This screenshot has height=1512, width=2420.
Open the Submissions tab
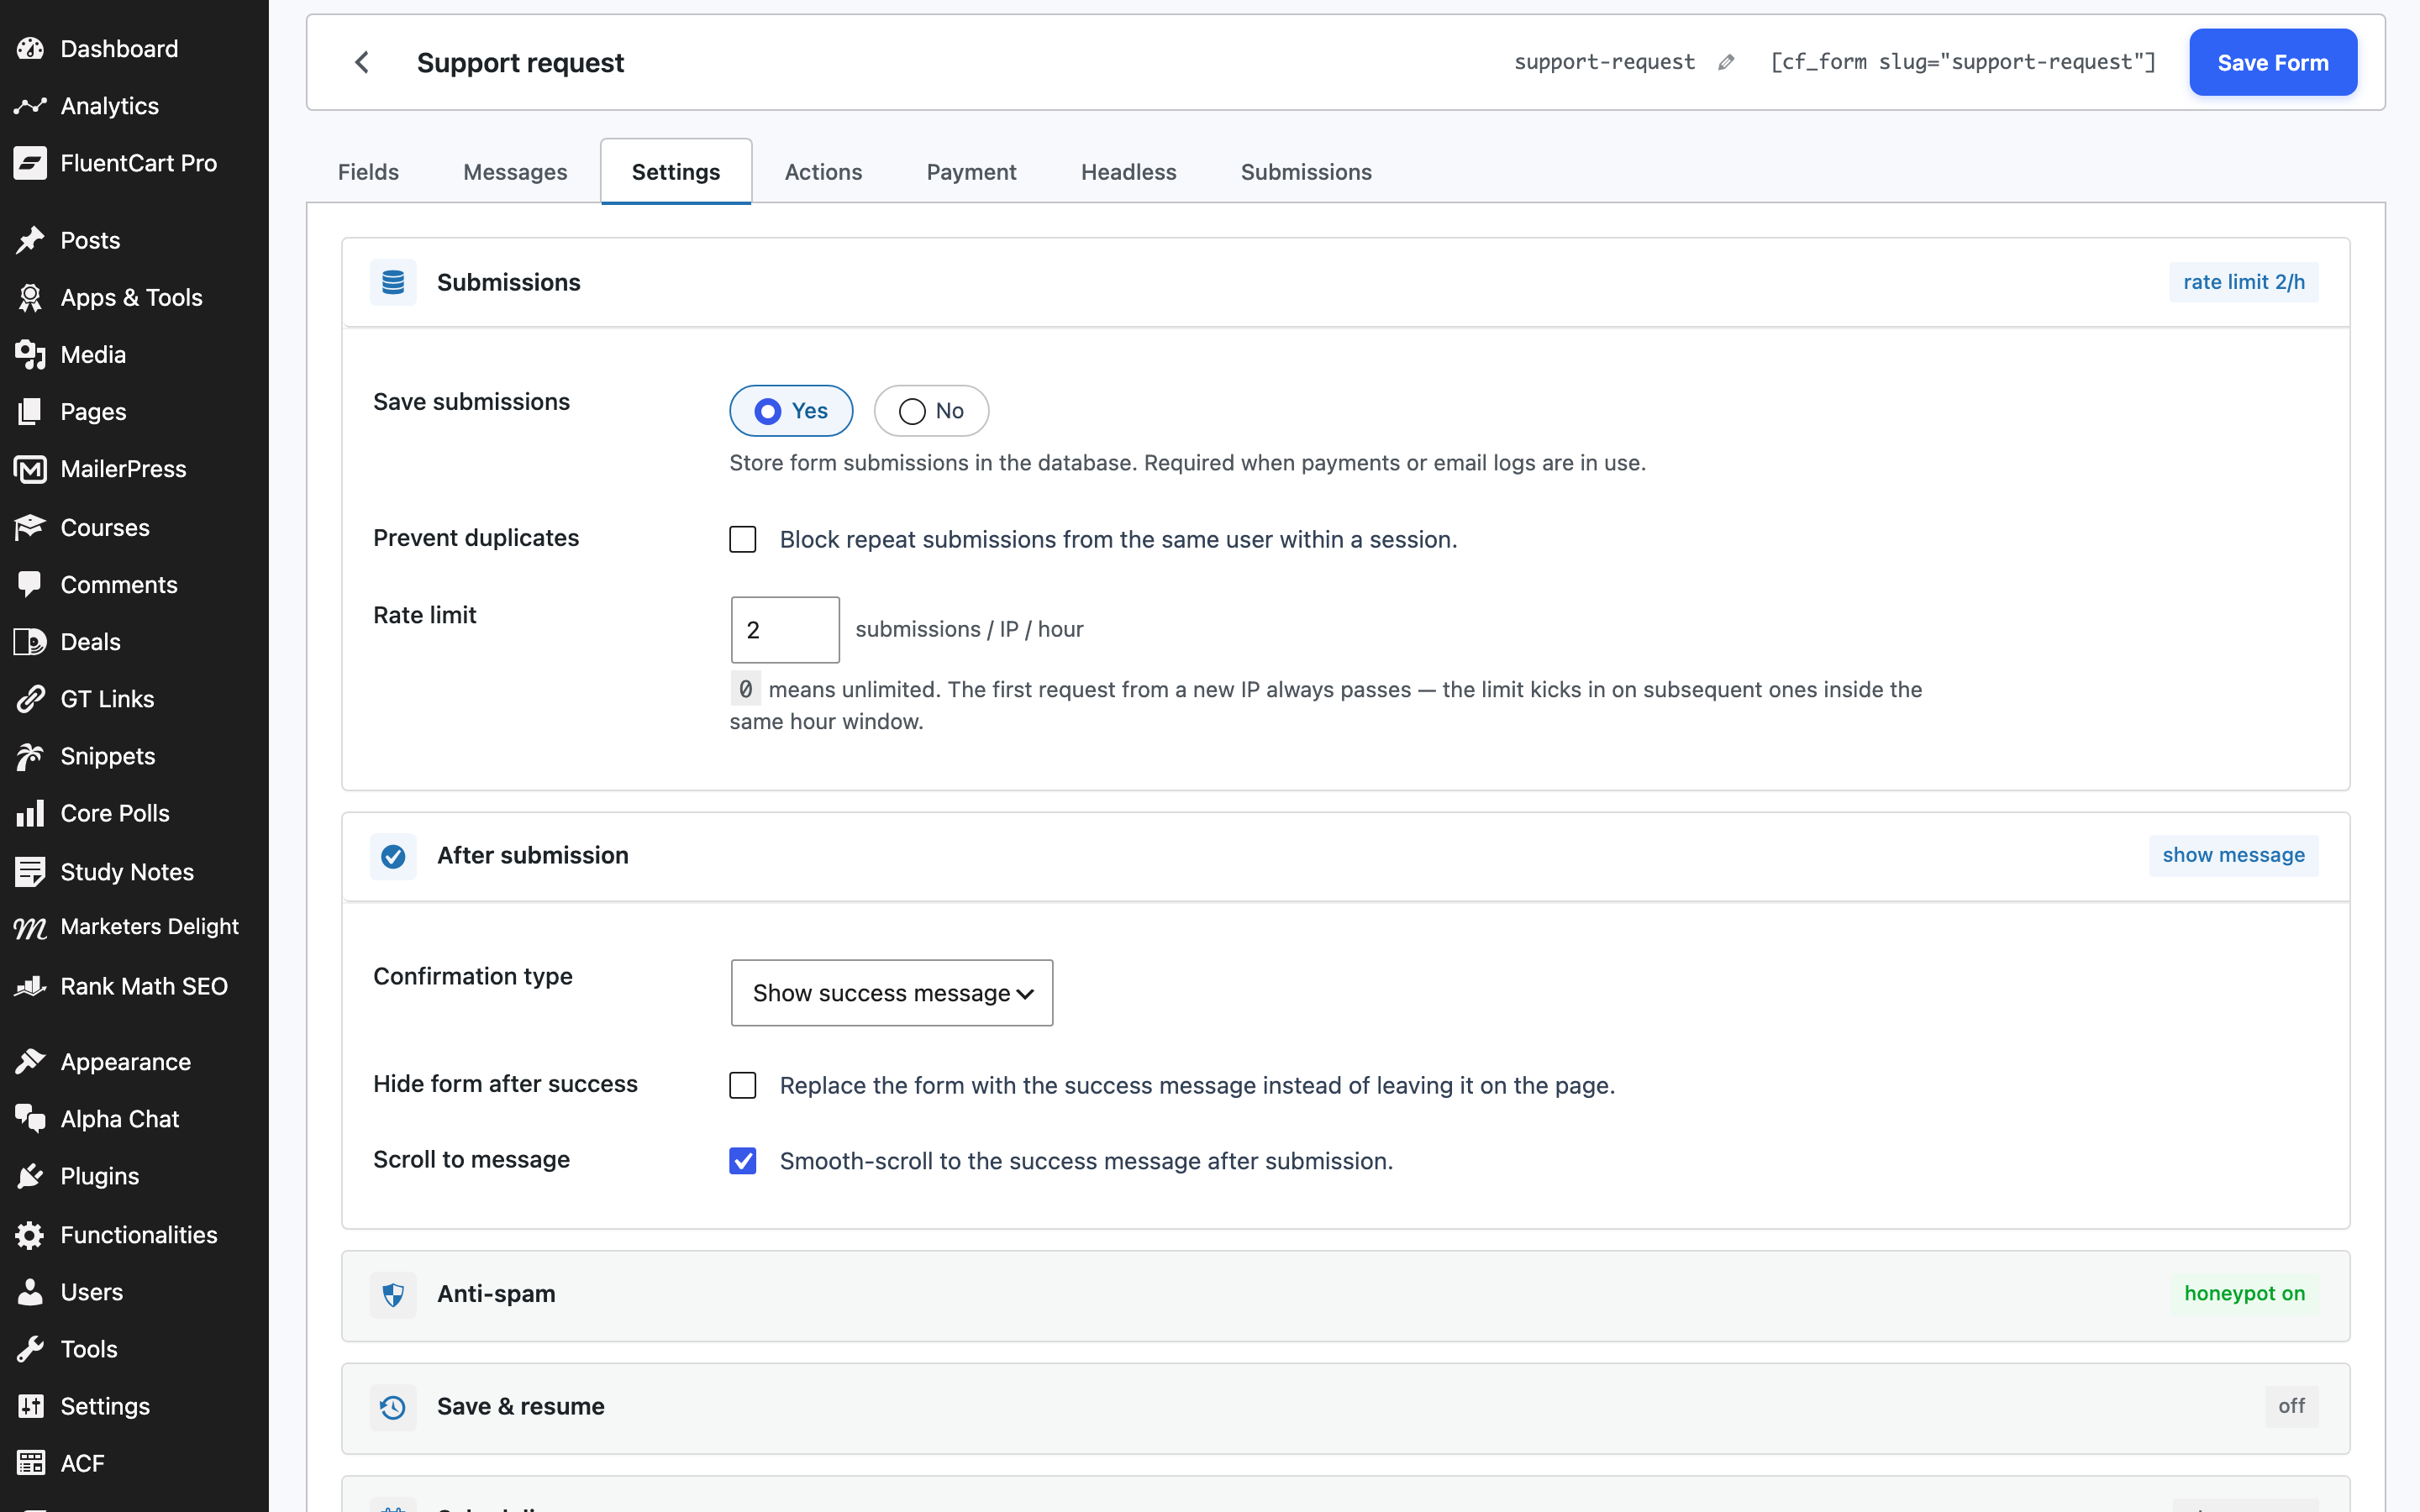pyautogui.click(x=1306, y=172)
